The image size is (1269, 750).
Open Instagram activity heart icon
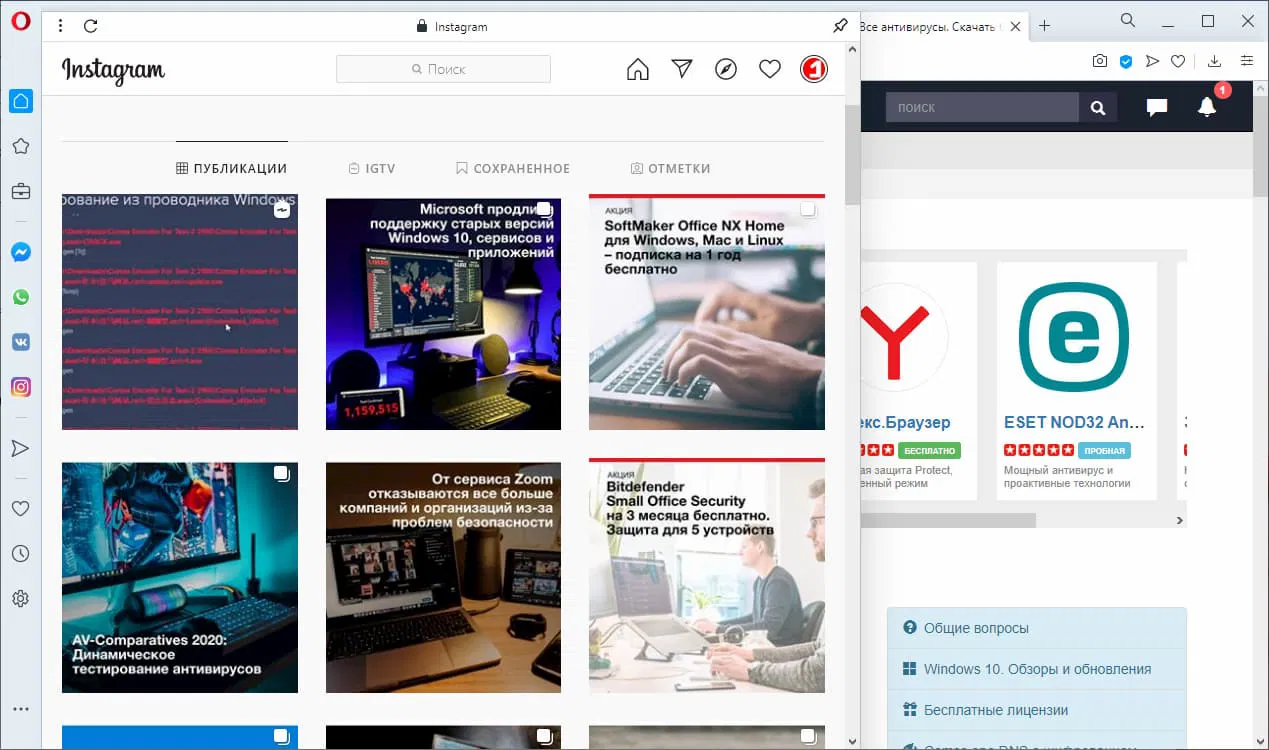[x=770, y=69]
